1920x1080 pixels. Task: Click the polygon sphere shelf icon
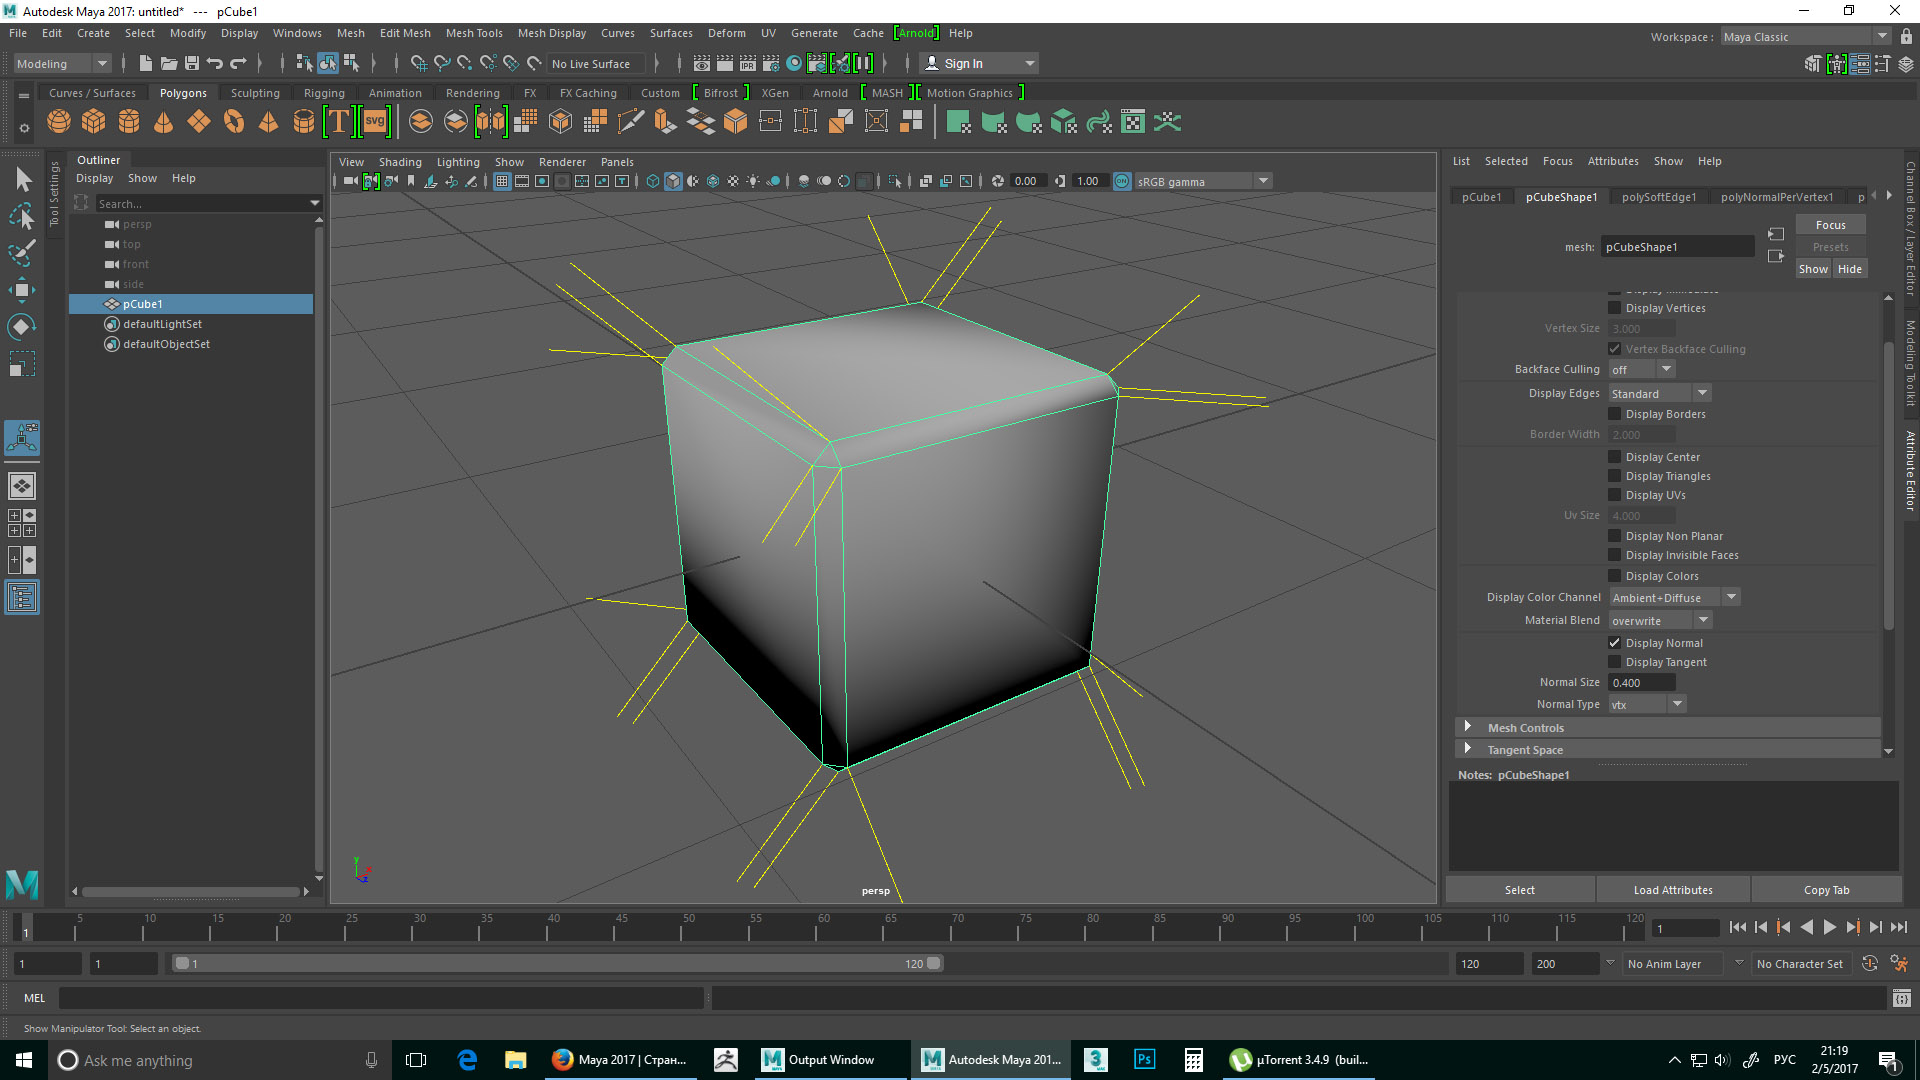tap(59, 122)
